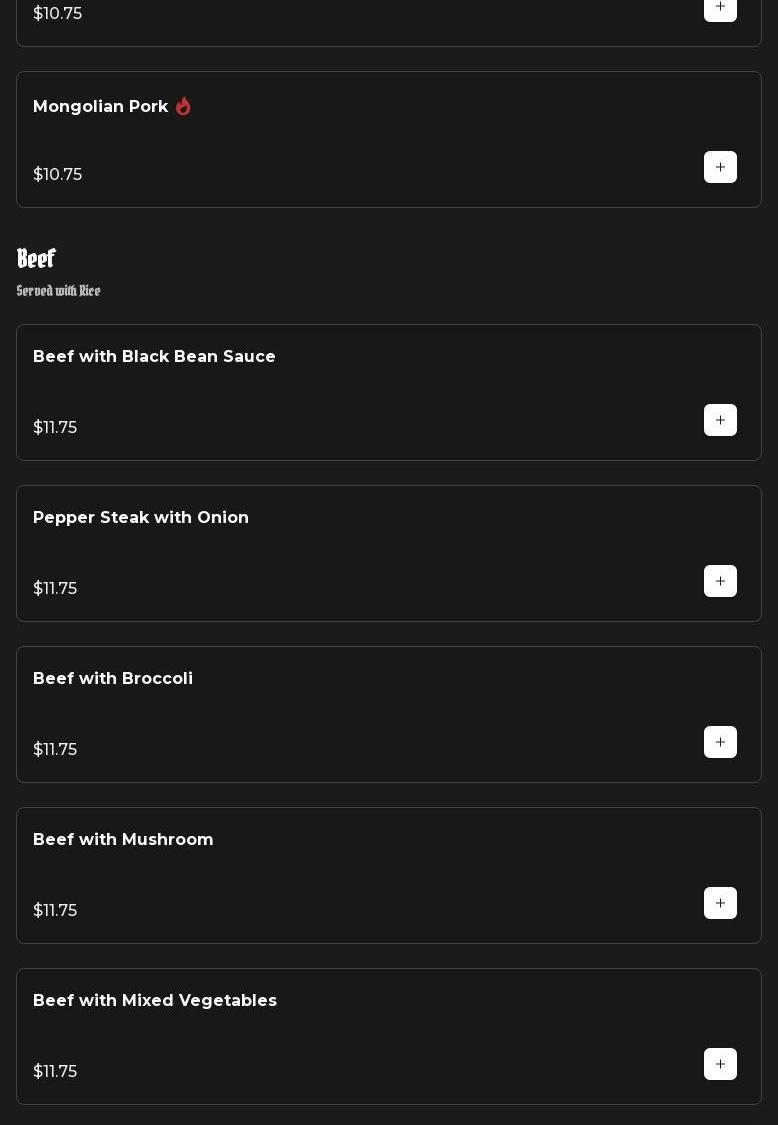This screenshot has height=1125, width=778.
Task: Select the Pepper Steak with Onion title
Action: tap(141, 518)
